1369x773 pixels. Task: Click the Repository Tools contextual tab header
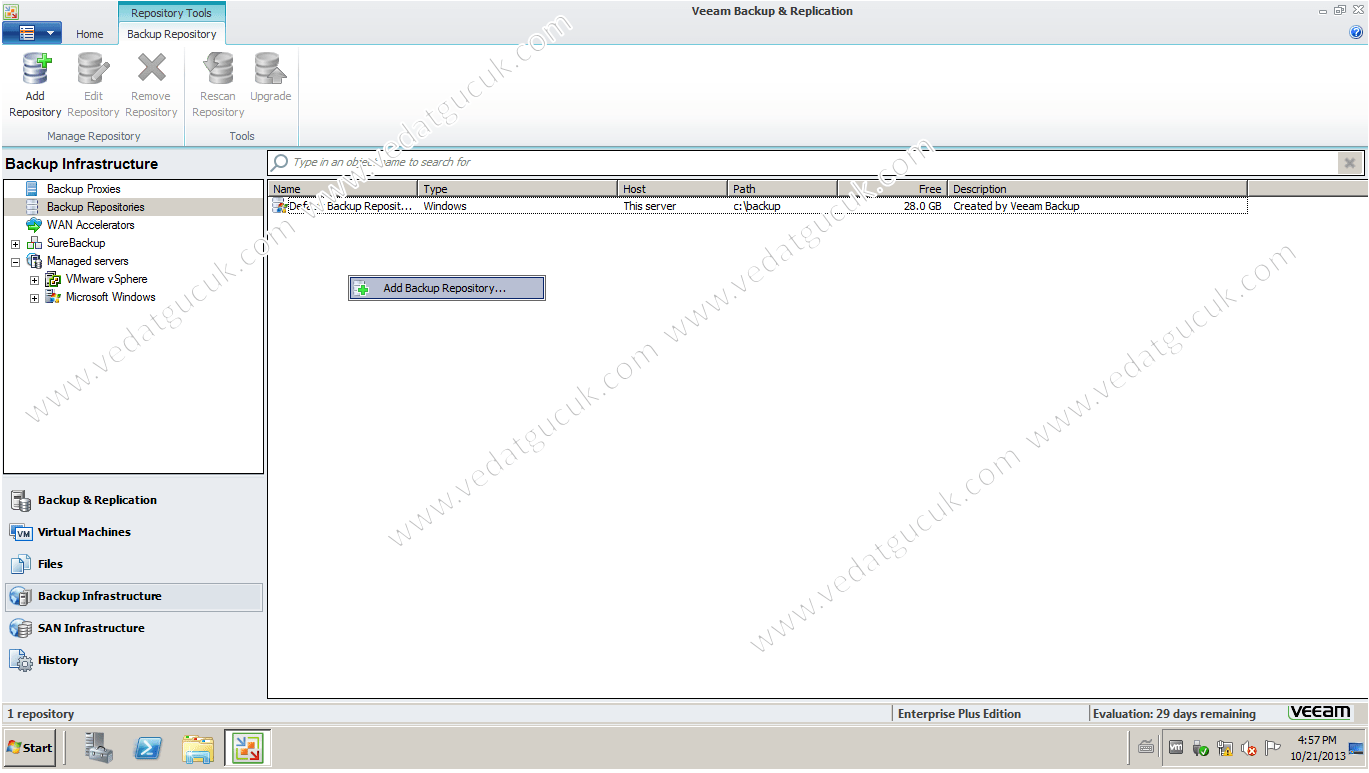[x=172, y=13]
